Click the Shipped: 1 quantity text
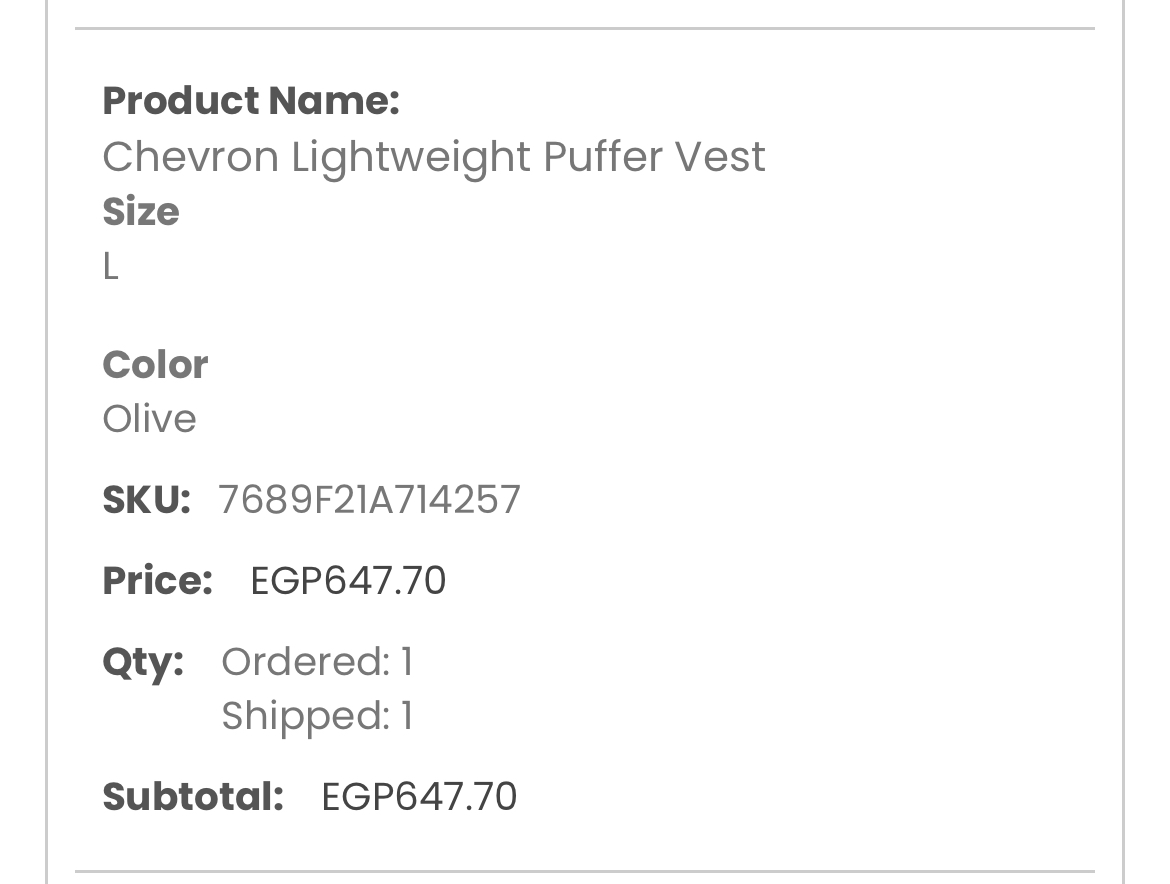Screen dimensions: 1170x884 tap(317, 717)
